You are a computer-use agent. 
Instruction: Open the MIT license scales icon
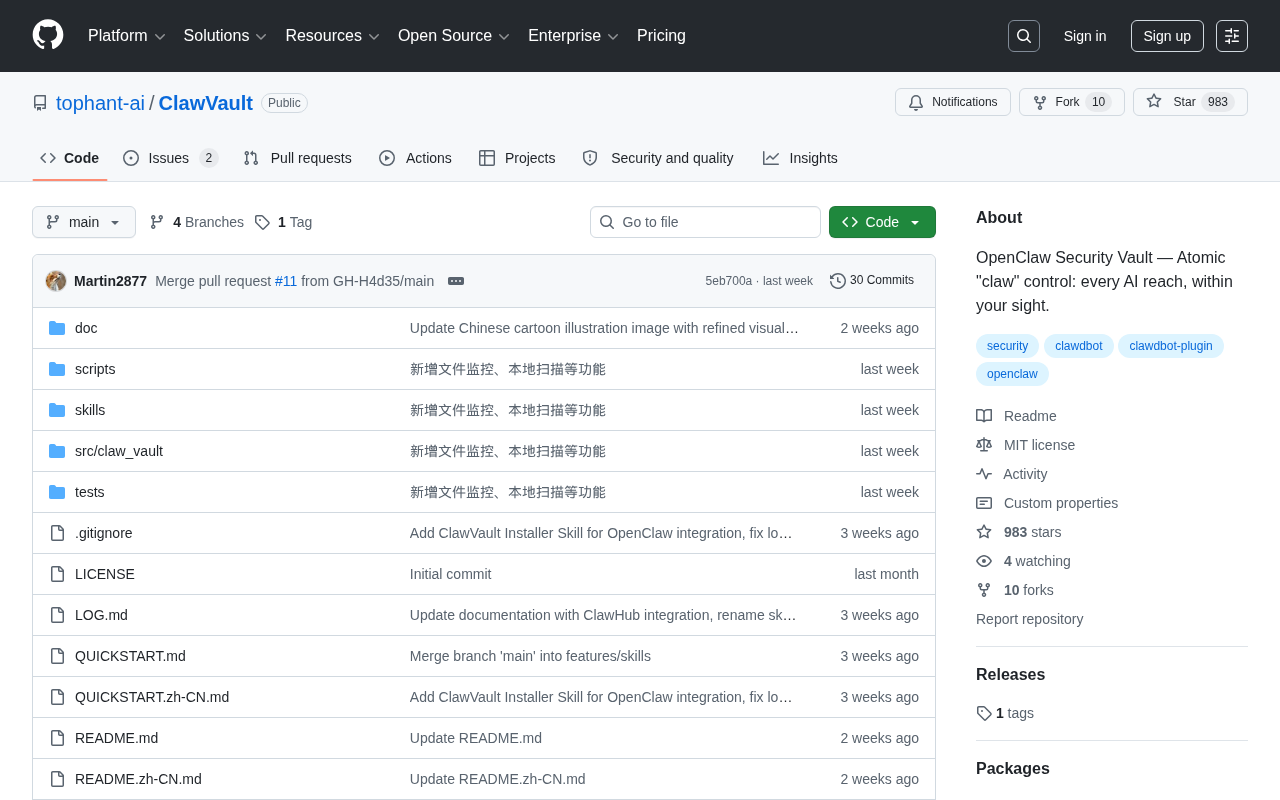coord(985,444)
